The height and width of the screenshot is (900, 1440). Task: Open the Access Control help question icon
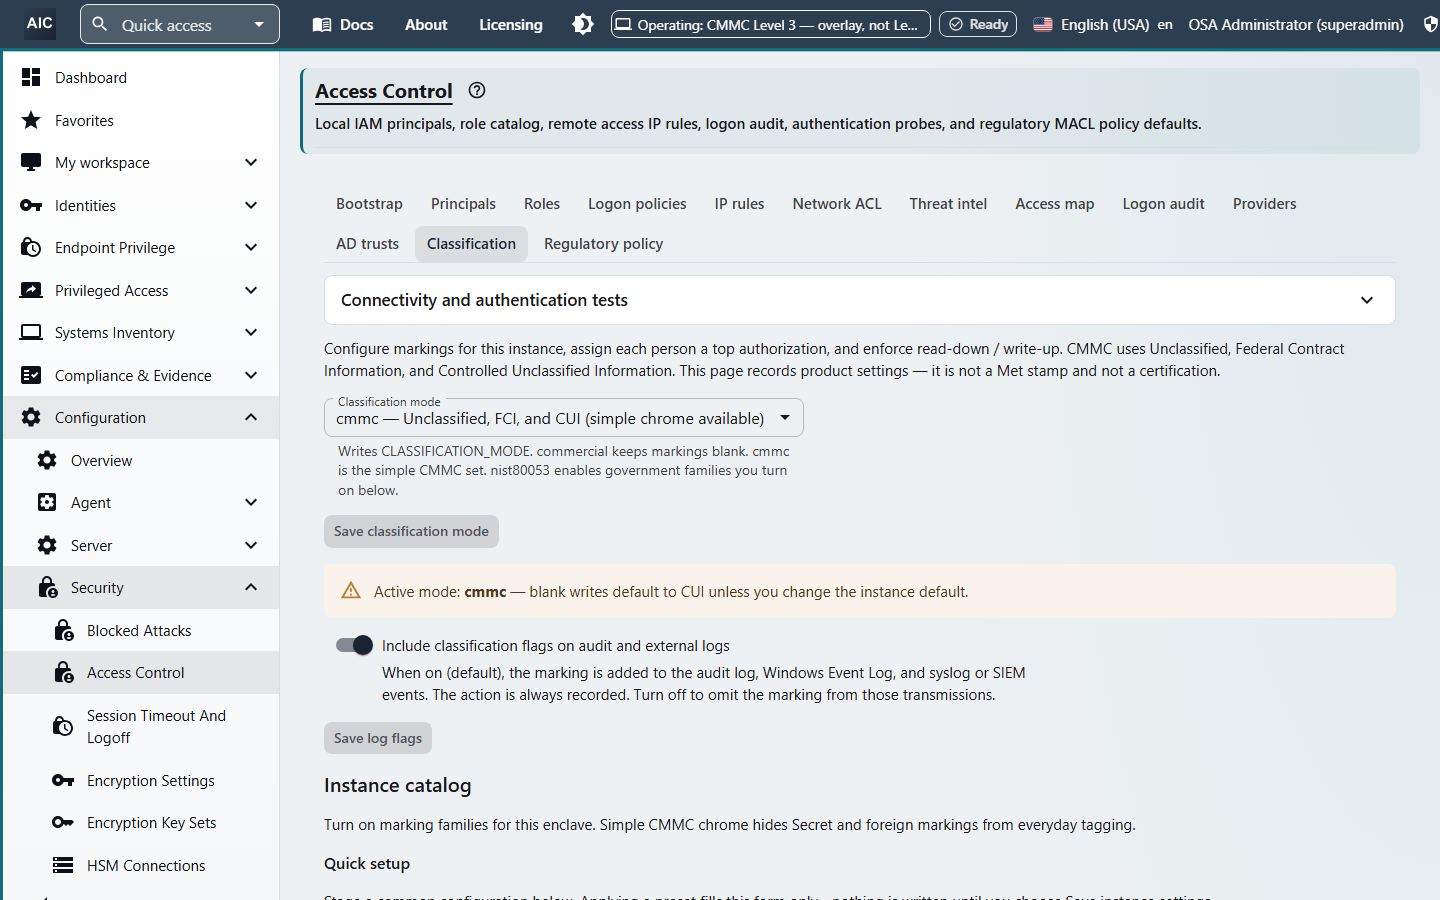[x=477, y=90]
